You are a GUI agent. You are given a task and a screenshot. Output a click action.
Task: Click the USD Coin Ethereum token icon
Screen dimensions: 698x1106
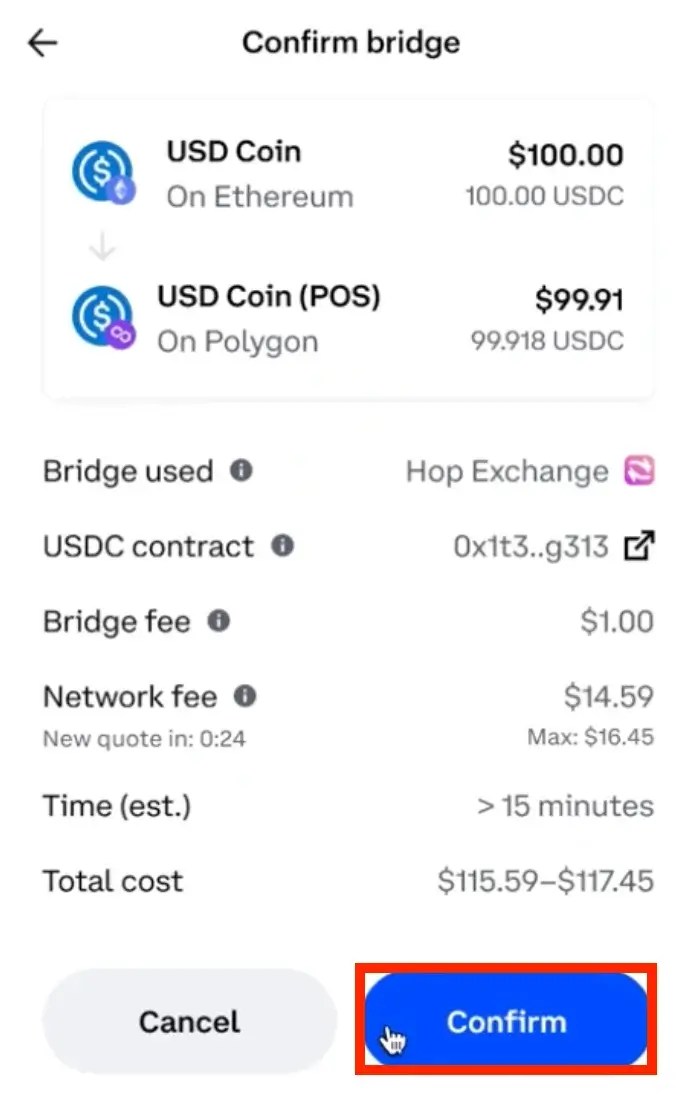(103, 173)
